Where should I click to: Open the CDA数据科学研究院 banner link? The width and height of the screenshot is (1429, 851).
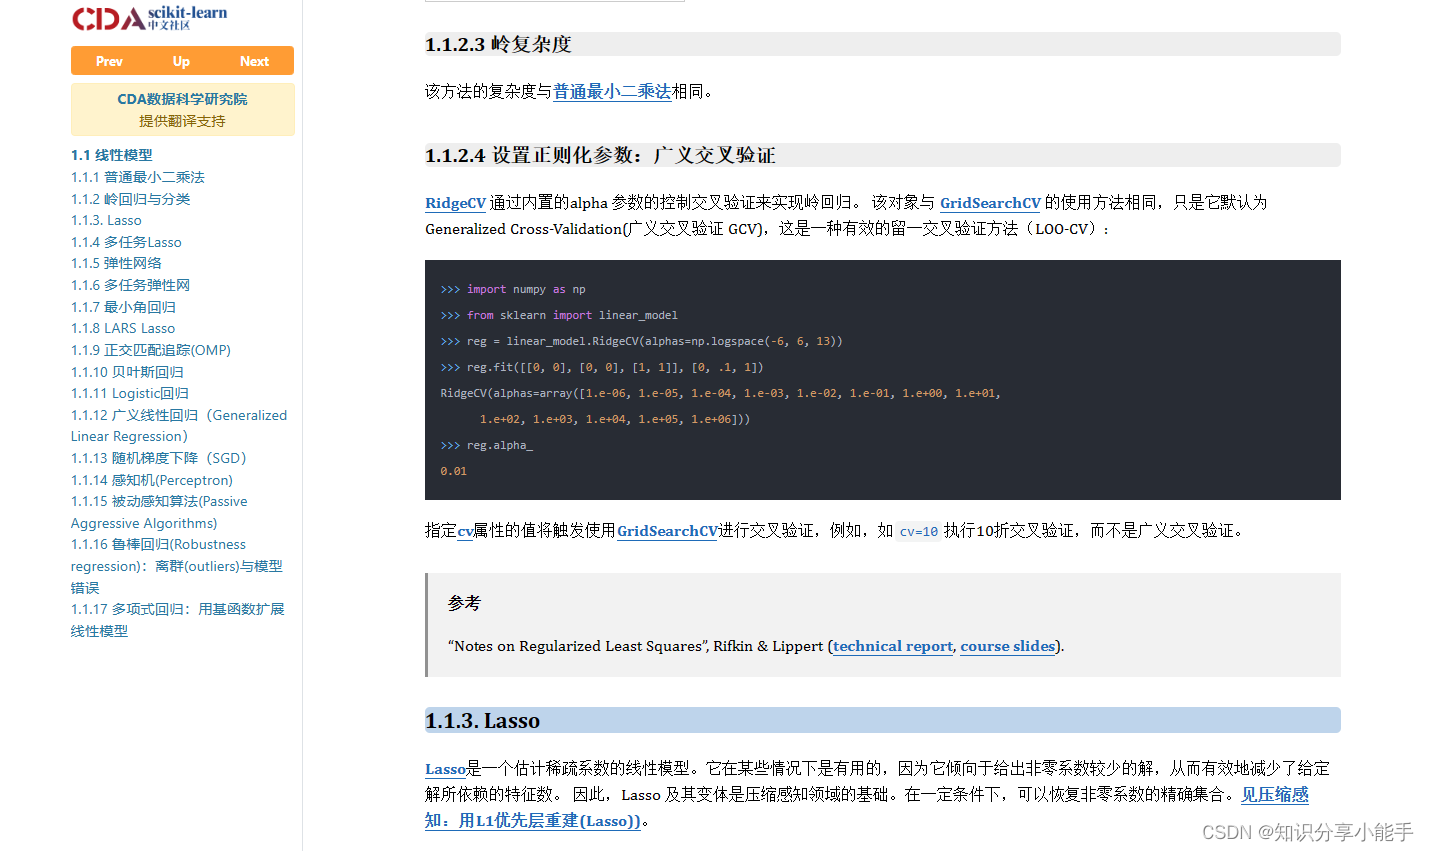pyautogui.click(x=182, y=100)
